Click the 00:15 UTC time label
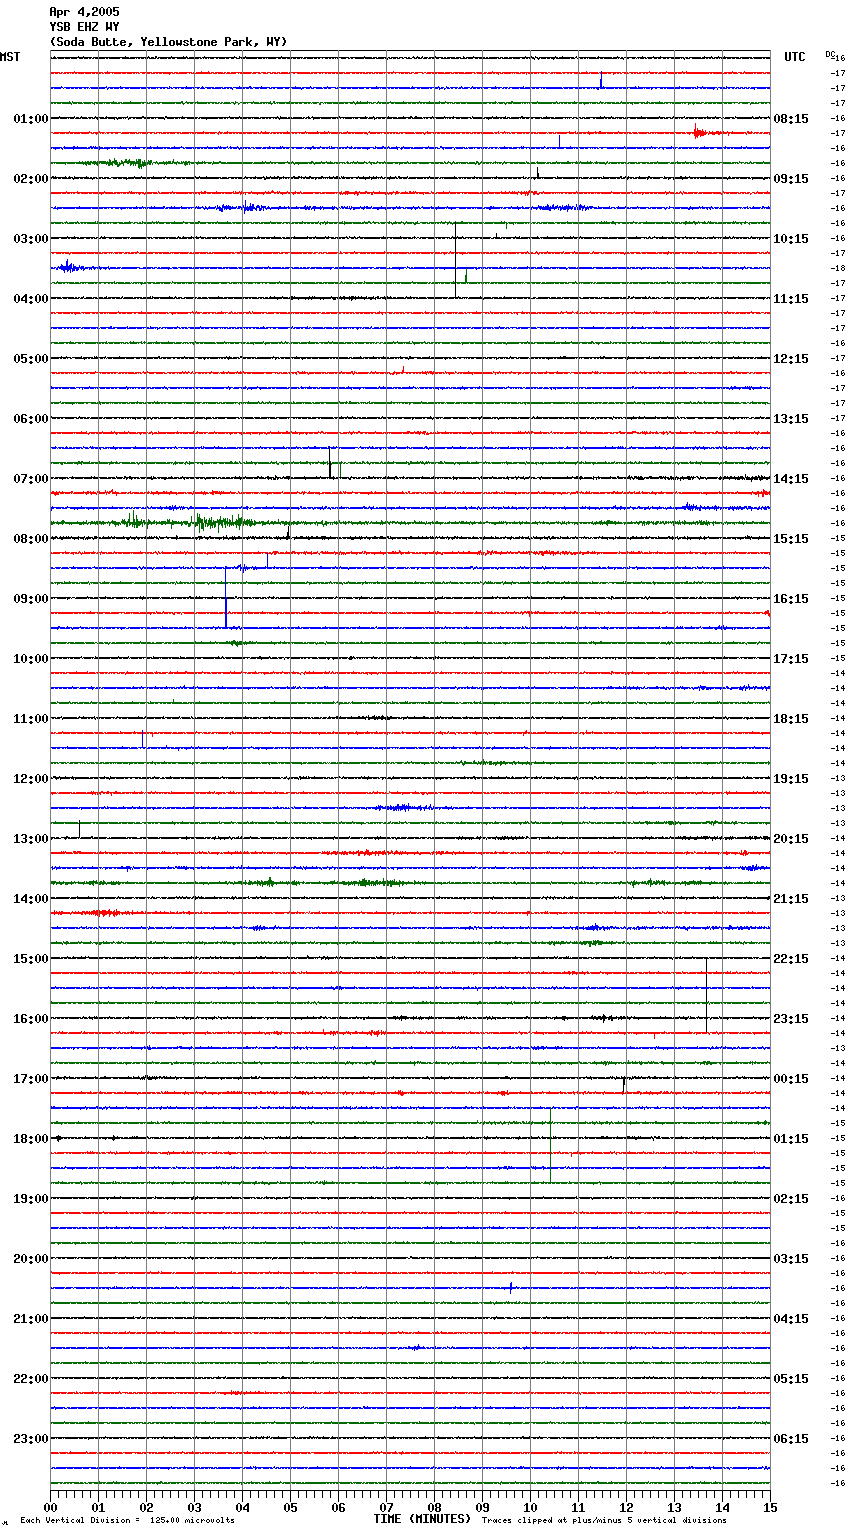Image resolution: width=850 pixels, height=1534 pixels. [791, 1079]
